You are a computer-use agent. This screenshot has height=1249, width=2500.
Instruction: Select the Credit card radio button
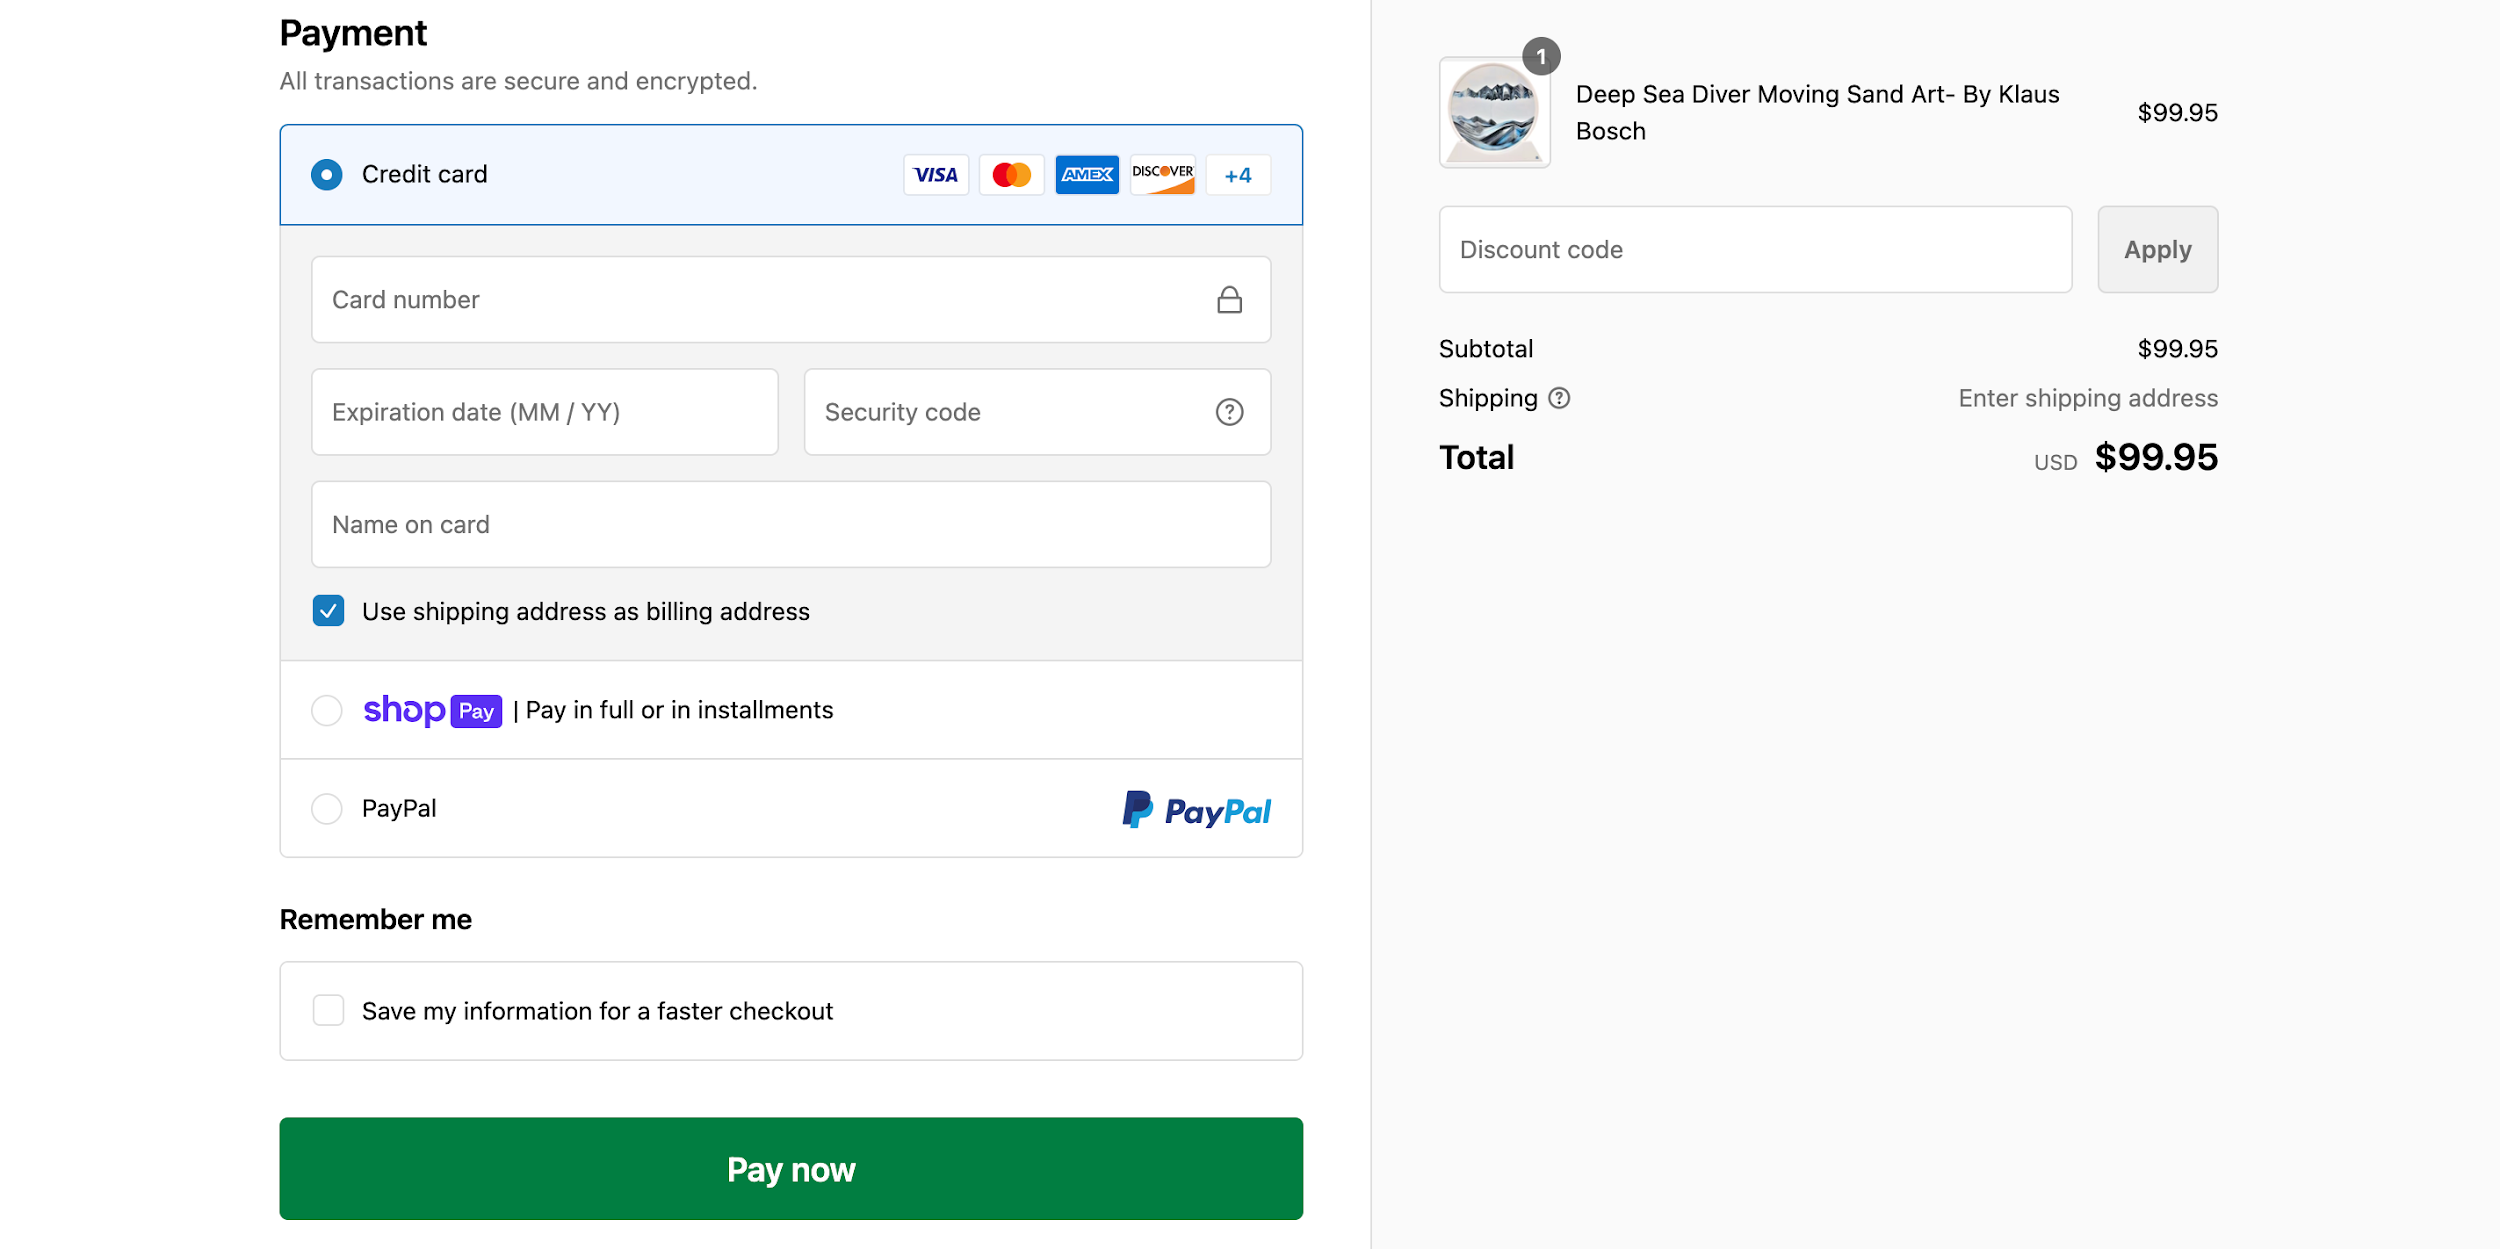pyautogui.click(x=327, y=175)
